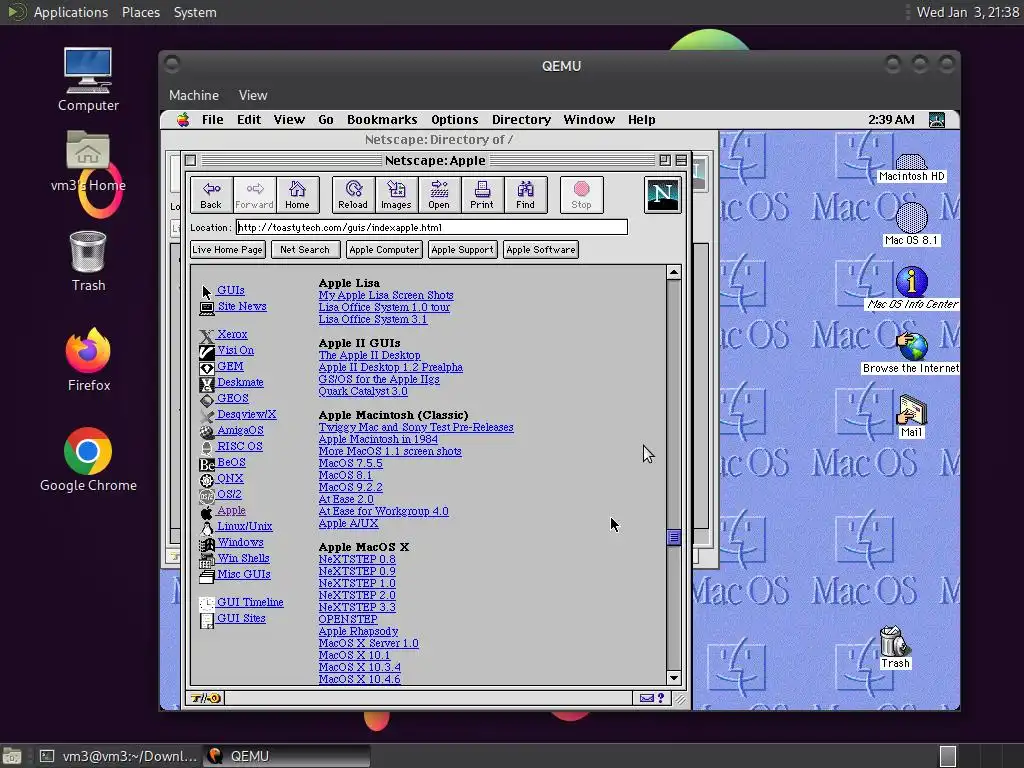Open the Options menu
This screenshot has height=768, width=1024.
pyautogui.click(x=455, y=120)
